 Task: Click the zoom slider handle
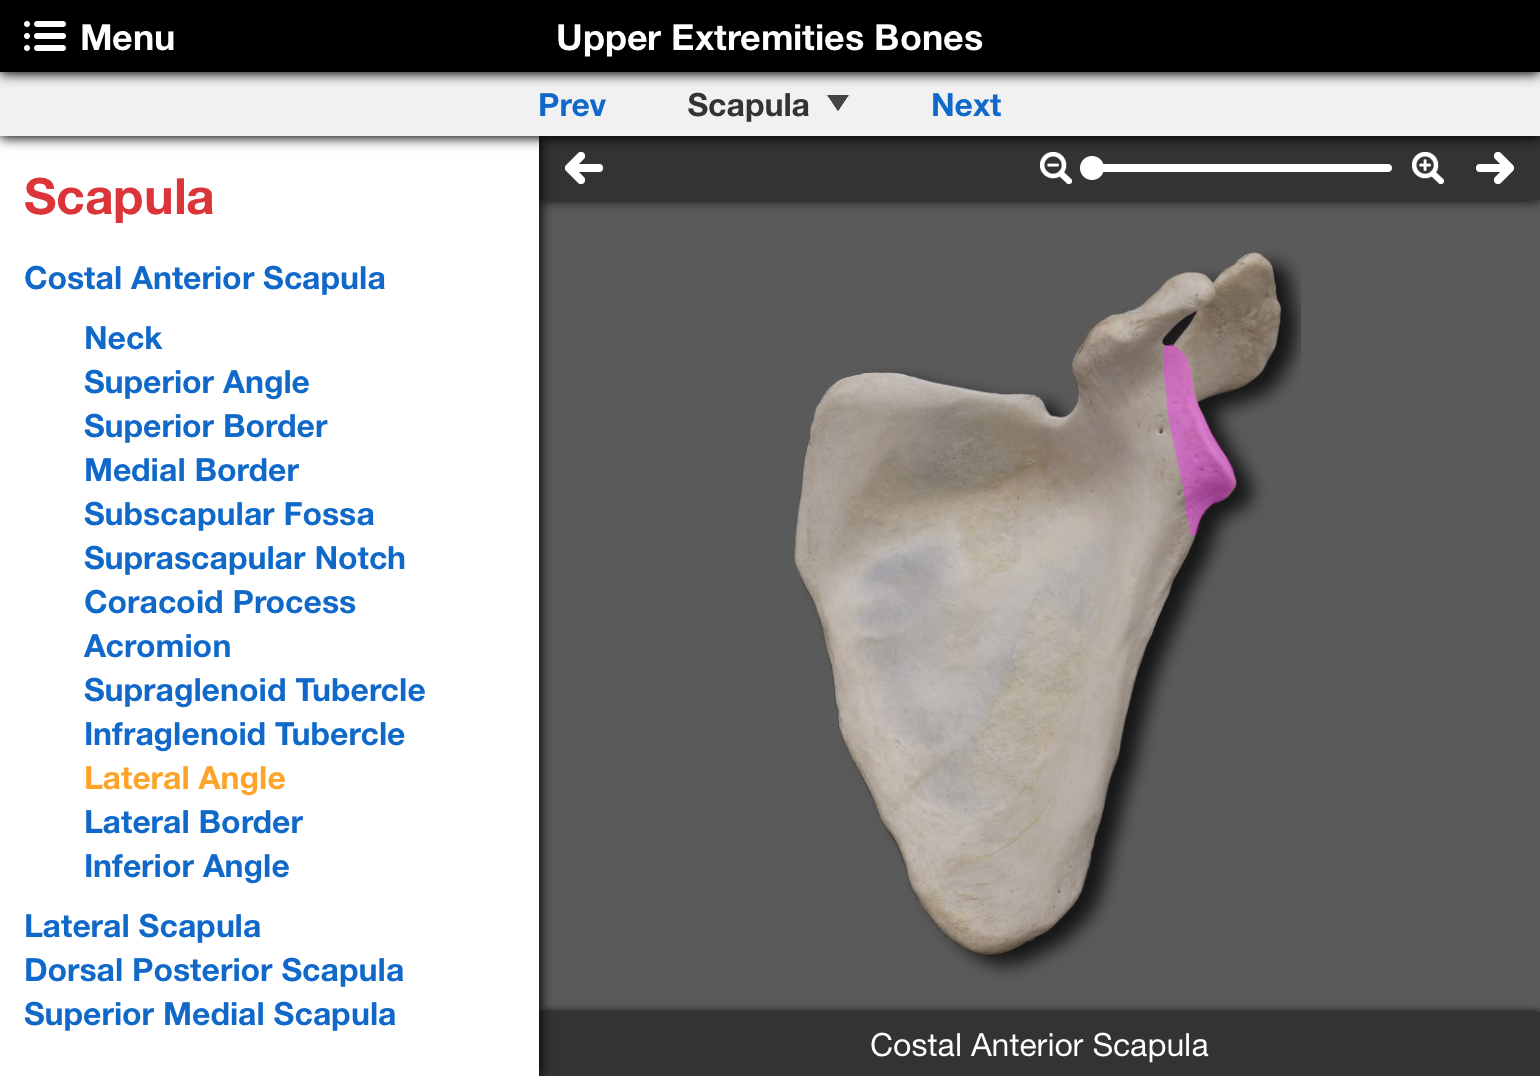pos(1092,168)
